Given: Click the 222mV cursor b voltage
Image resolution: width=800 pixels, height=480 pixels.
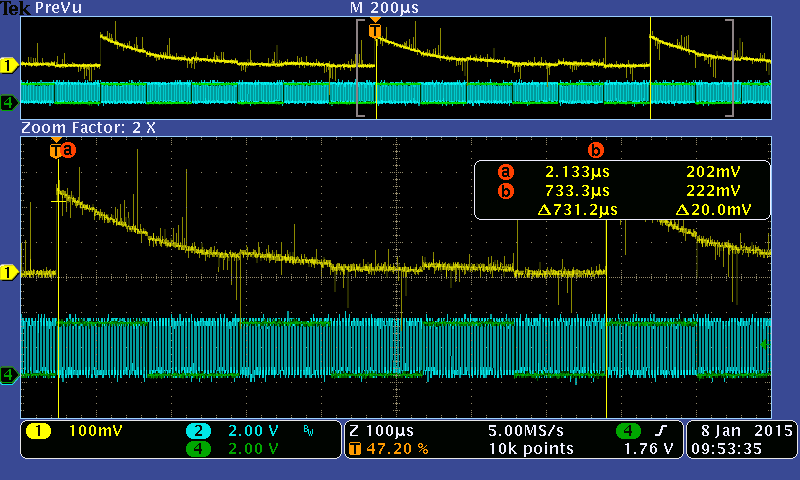Looking at the screenshot, I should [713, 191].
